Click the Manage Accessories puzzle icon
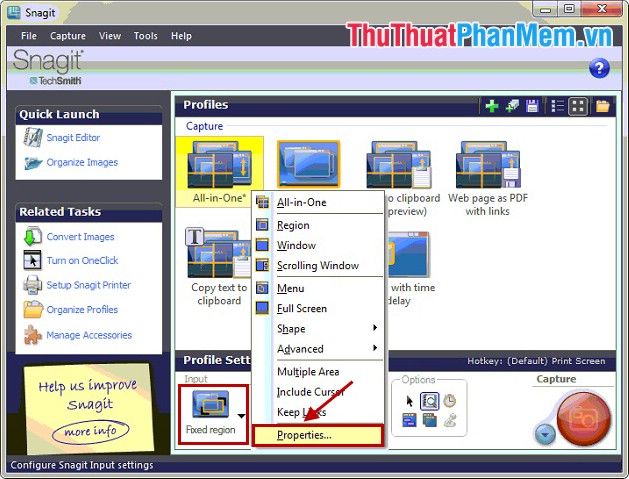Image resolution: width=629 pixels, height=479 pixels. [32, 335]
